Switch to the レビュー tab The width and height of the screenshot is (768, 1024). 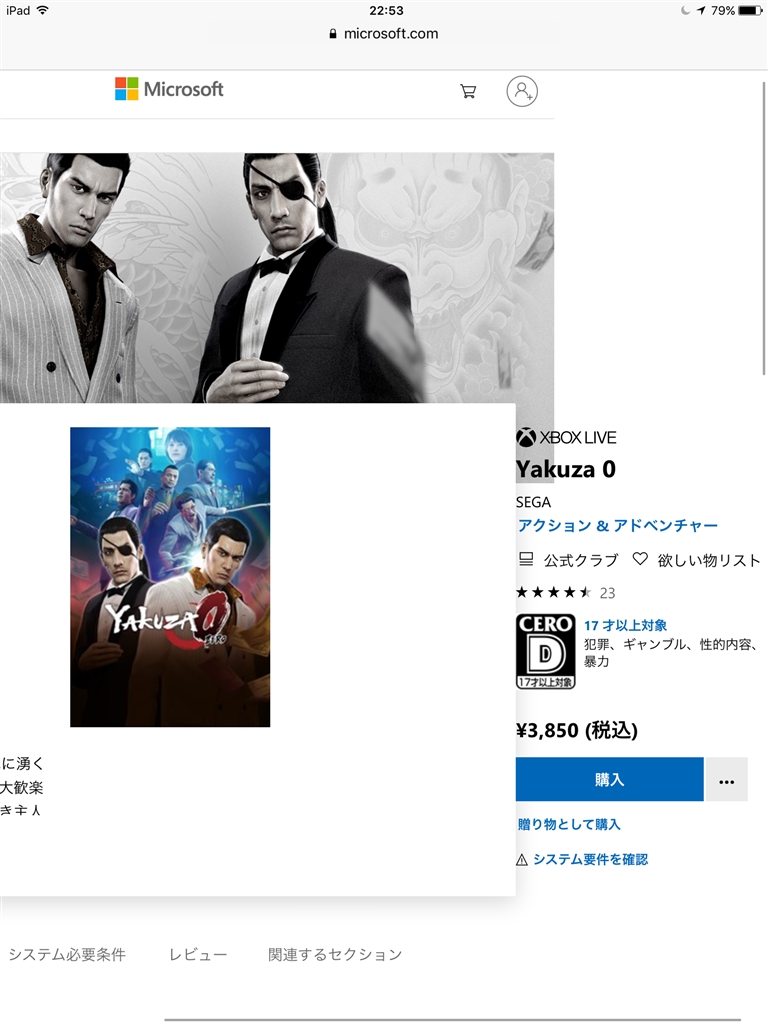pos(198,955)
